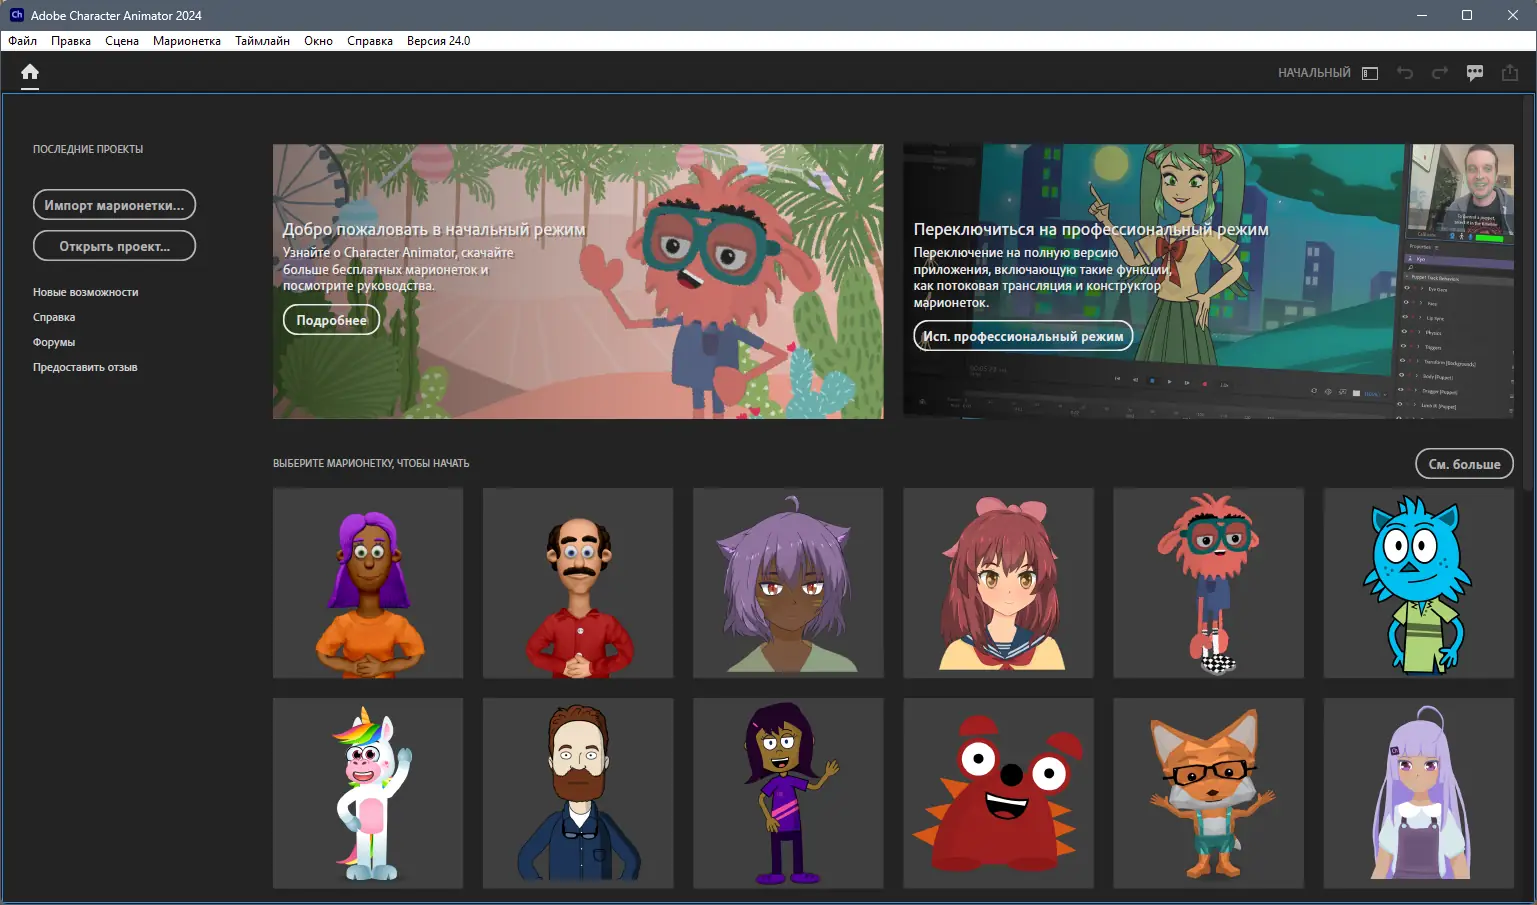Click the ВЫБЕРИТЕ МАРИОНЕТКУ, ЧТОБЫ НАЧАТЬ heading
Viewport: 1537px width, 905px height.
(371, 463)
